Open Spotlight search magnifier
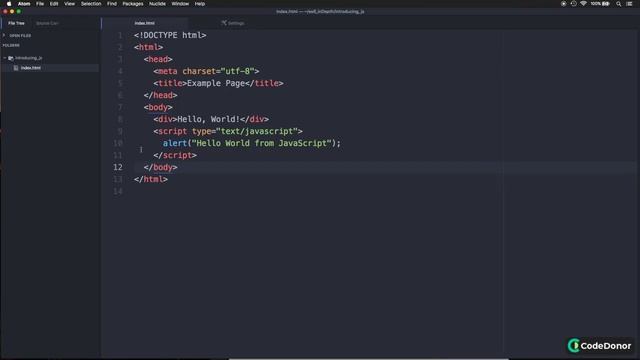The height and width of the screenshot is (360, 640). (619, 4)
